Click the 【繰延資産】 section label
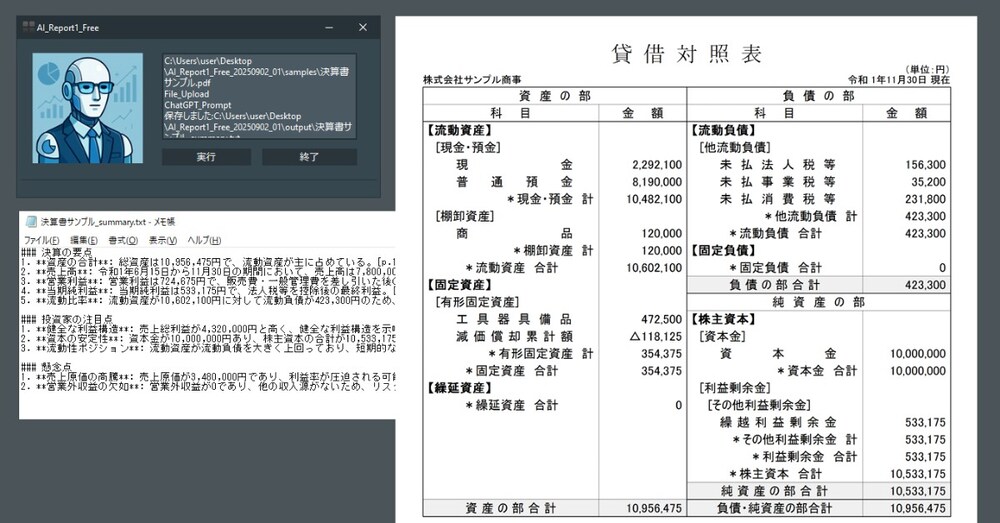Image resolution: width=1000 pixels, height=523 pixels. click(459, 388)
